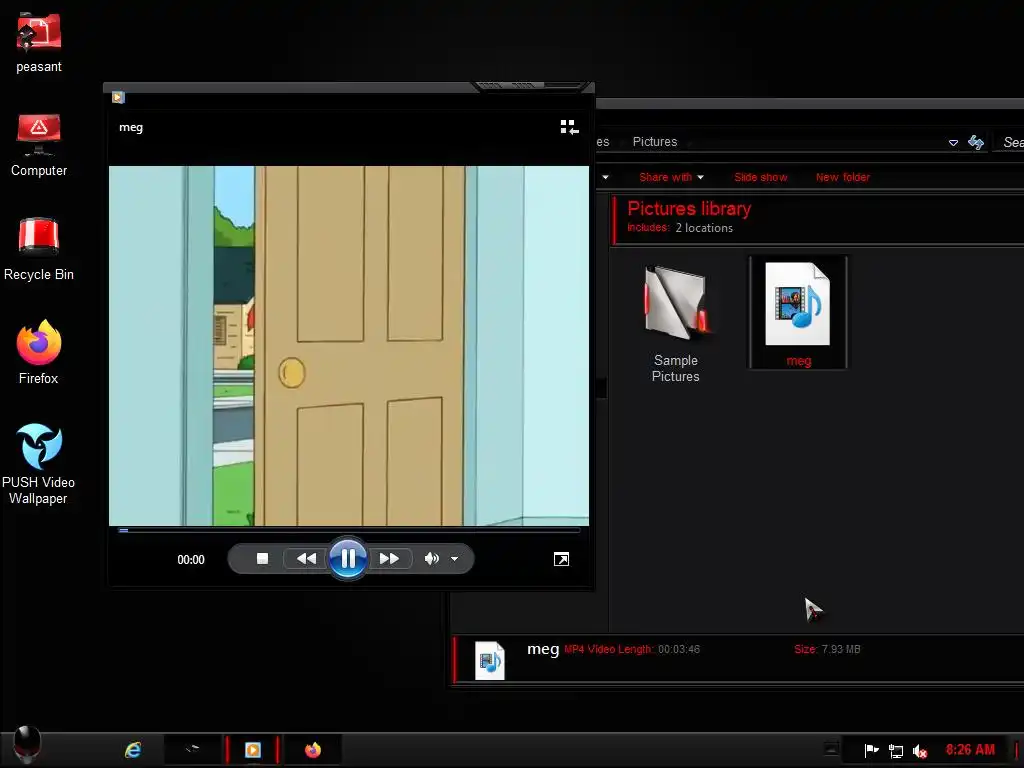Image resolution: width=1024 pixels, height=768 pixels.
Task: Mute the Media Player speaker icon
Action: coord(432,558)
